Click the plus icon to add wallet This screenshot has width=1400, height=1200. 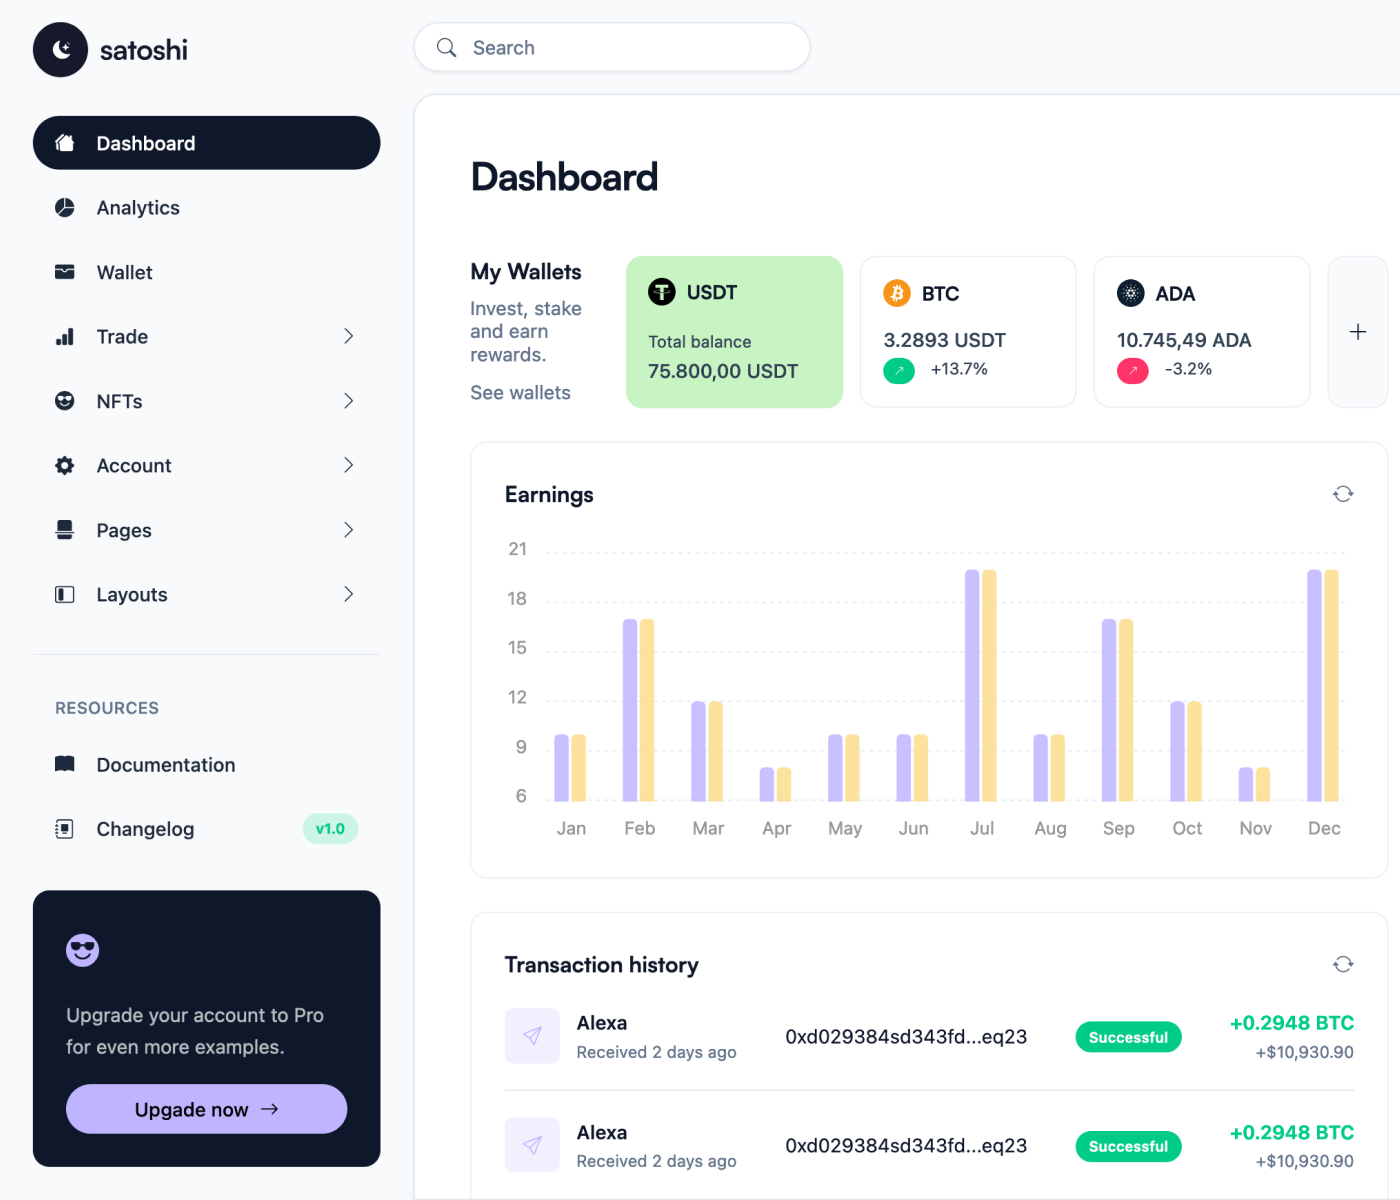pos(1357,332)
